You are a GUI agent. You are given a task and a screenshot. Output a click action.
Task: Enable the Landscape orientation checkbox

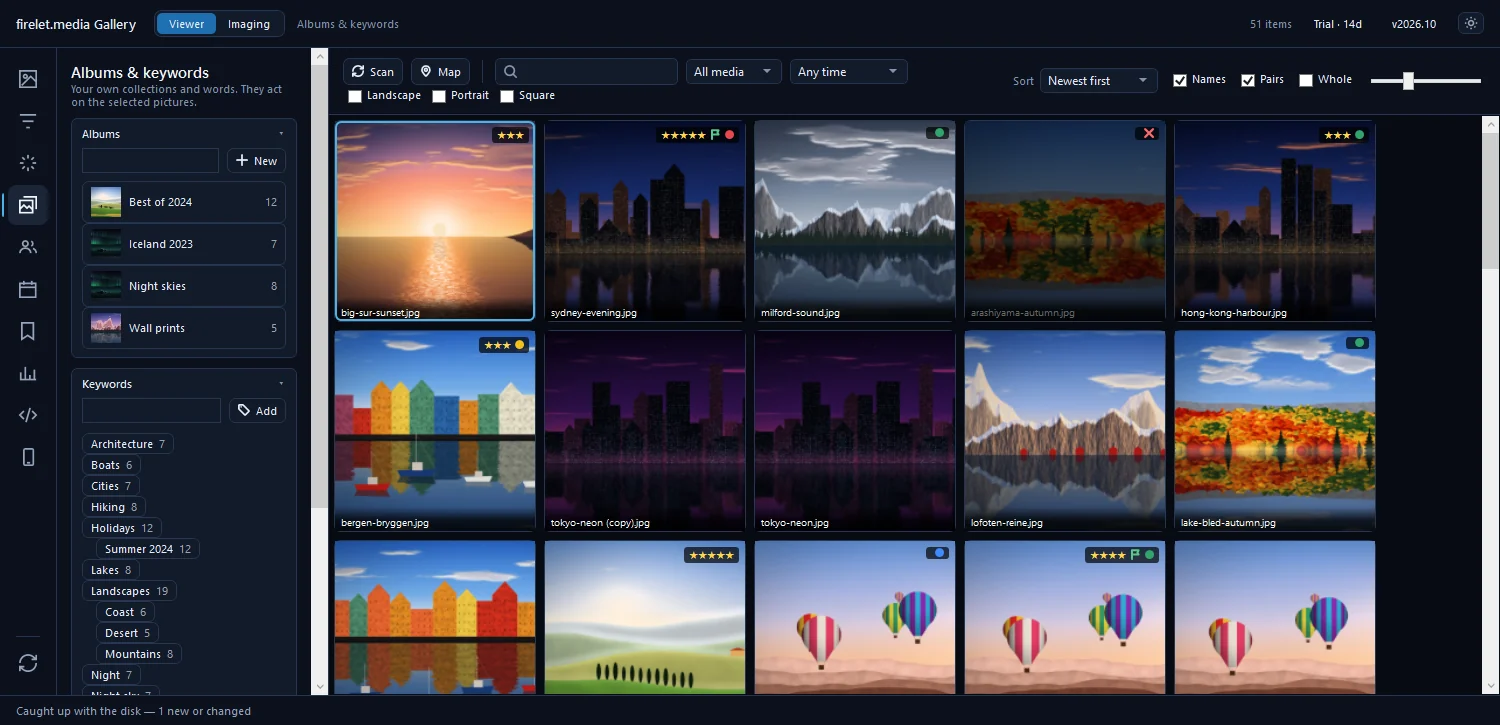pyautogui.click(x=355, y=96)
